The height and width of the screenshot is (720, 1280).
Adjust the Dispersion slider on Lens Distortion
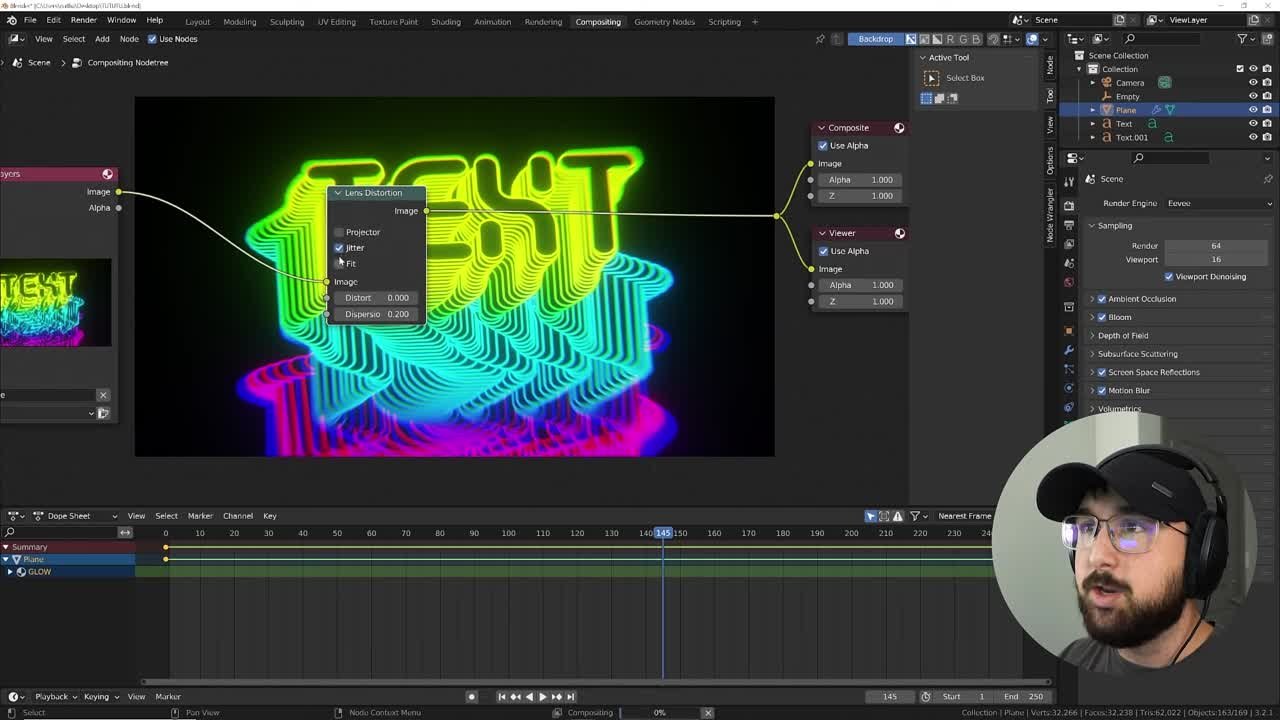[x=375, y=314]
